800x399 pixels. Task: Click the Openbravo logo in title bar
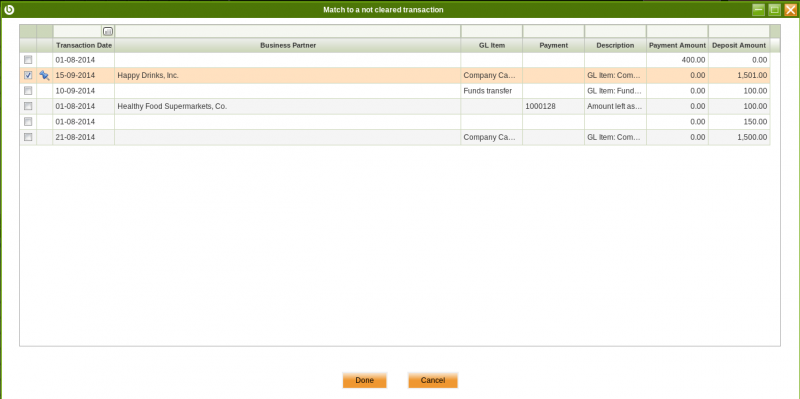(x=9, y=9)
